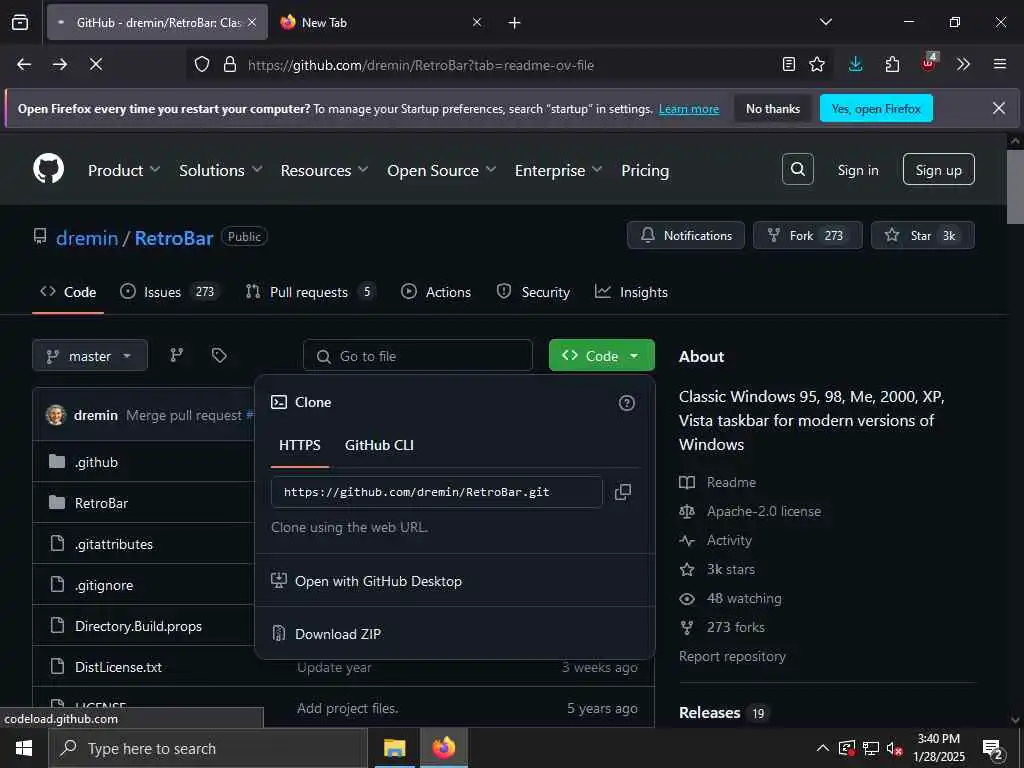Screen dimensions: 1024x768
Task: Click dremin's avatar in commit row
Action: coord(56,415)
